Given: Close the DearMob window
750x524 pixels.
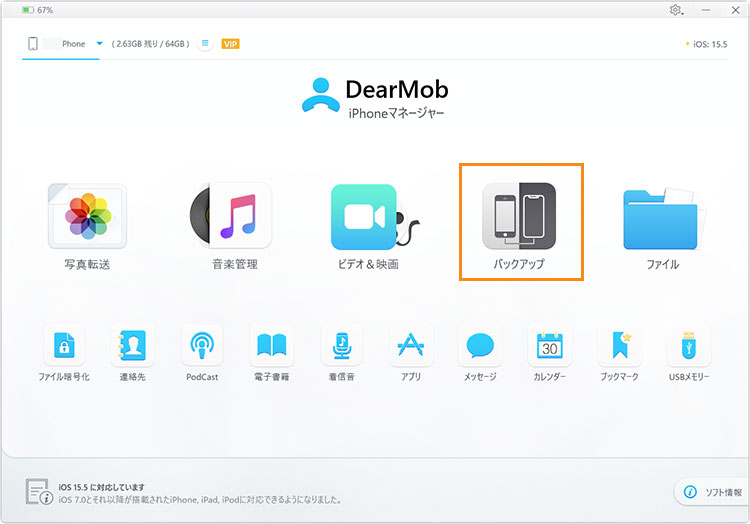Looking at the screenshot, I should [x=736, y=10].
